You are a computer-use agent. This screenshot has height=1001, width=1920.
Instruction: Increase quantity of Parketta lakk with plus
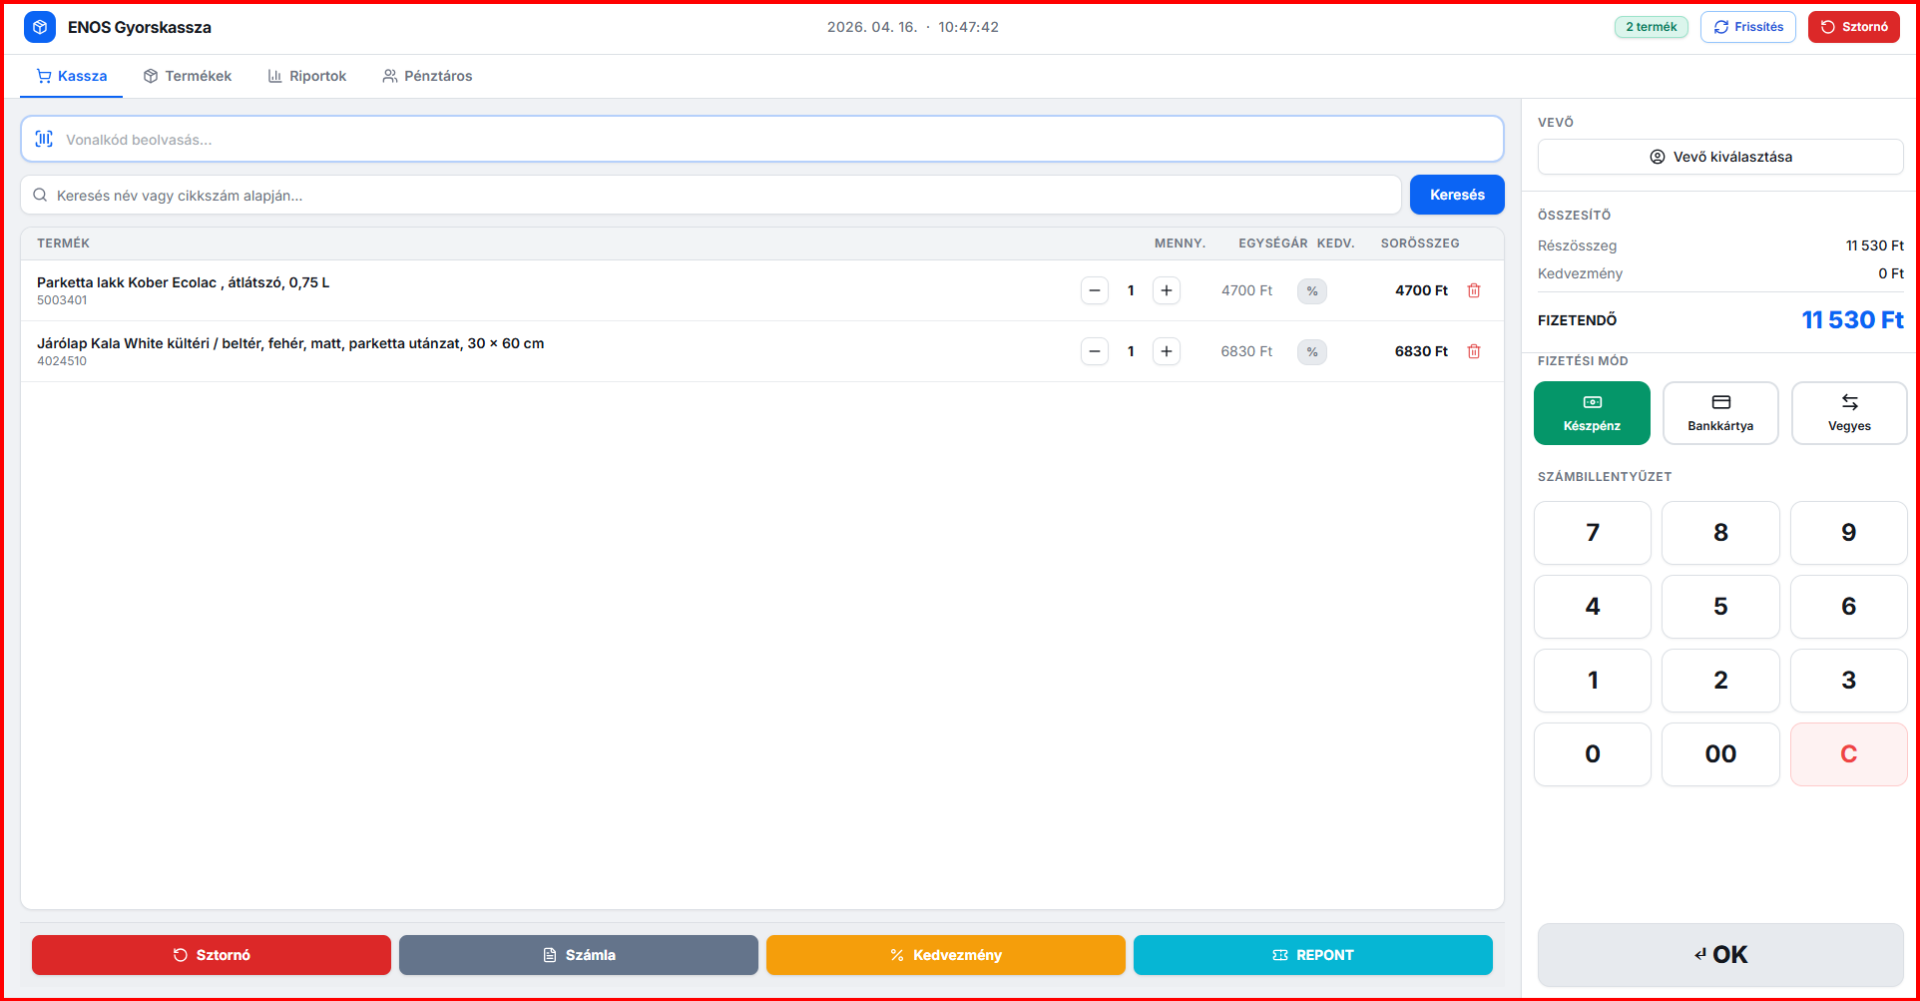[x=1166, y=291]
